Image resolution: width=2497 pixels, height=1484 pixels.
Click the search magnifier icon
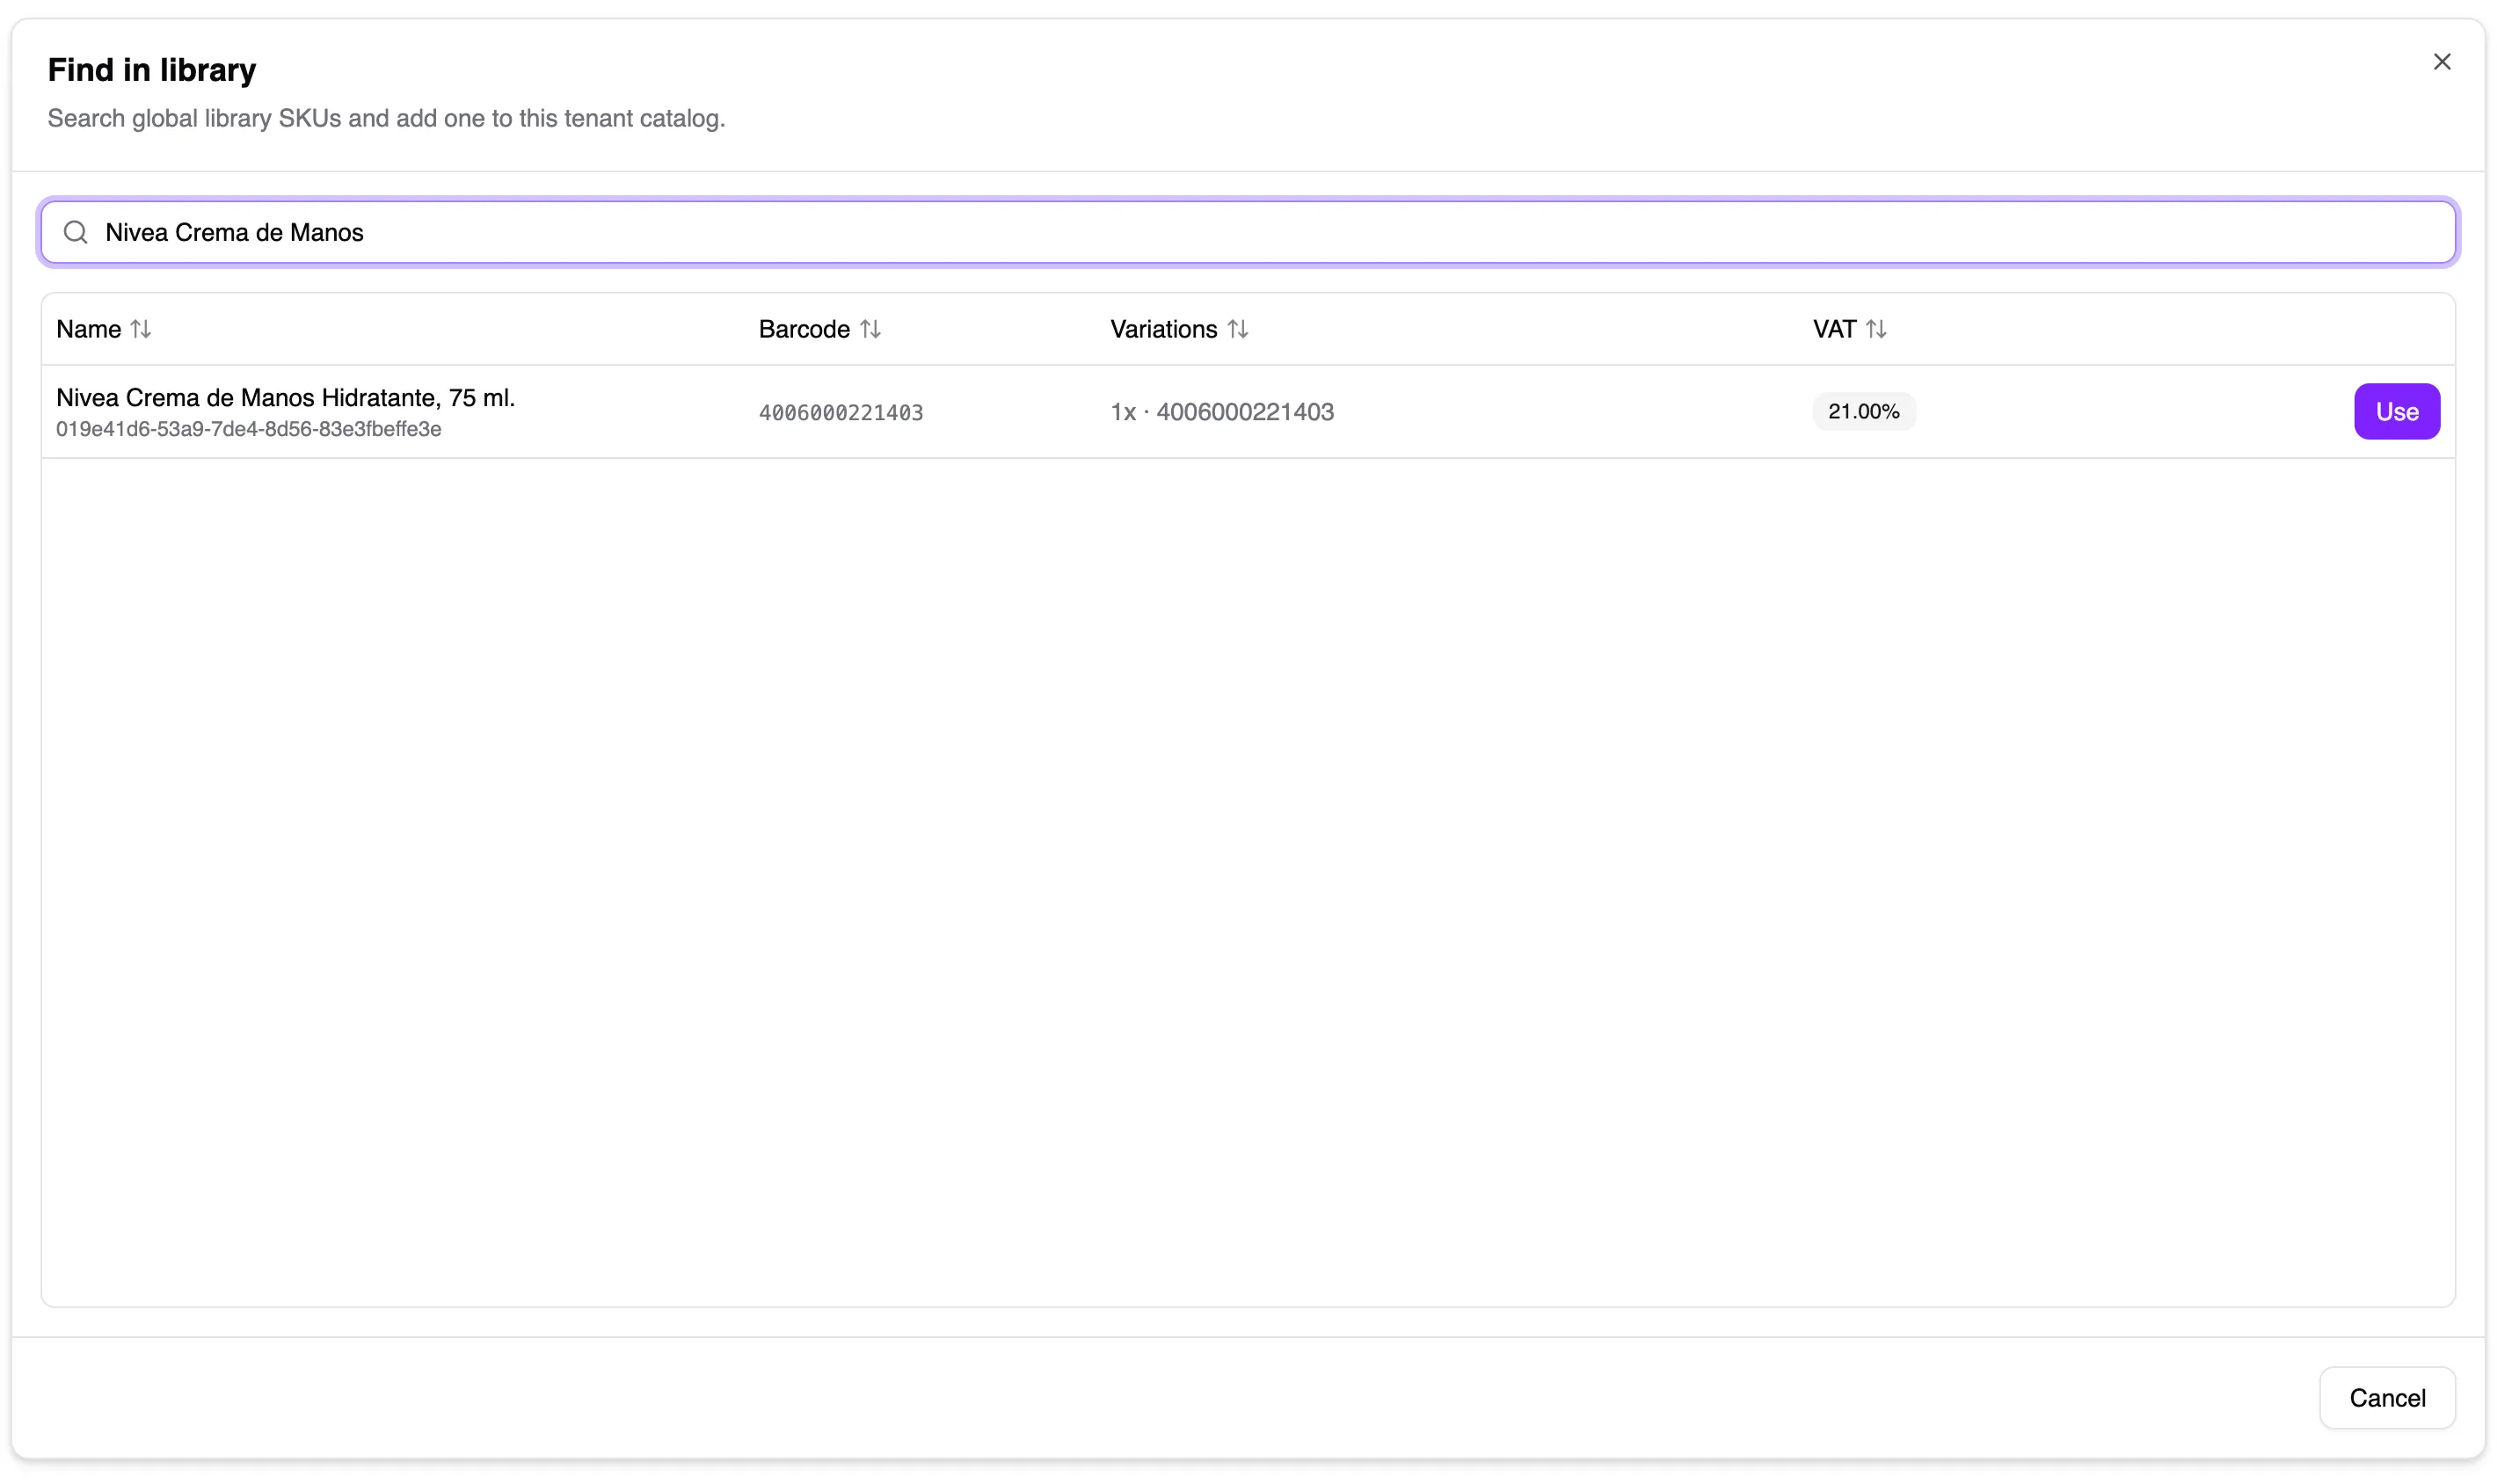pyautogui.click(x=76, y=233)
